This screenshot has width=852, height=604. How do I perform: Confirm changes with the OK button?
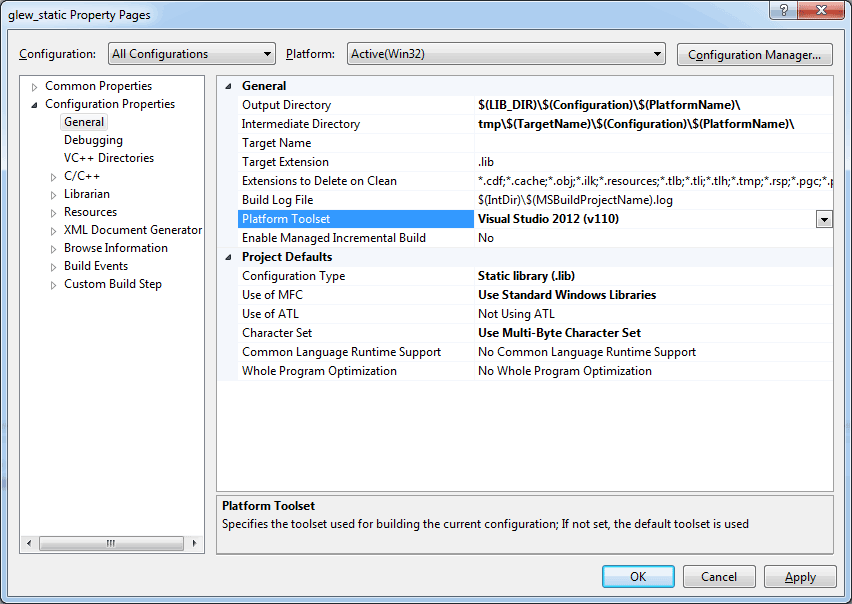[x=638, y=576]
